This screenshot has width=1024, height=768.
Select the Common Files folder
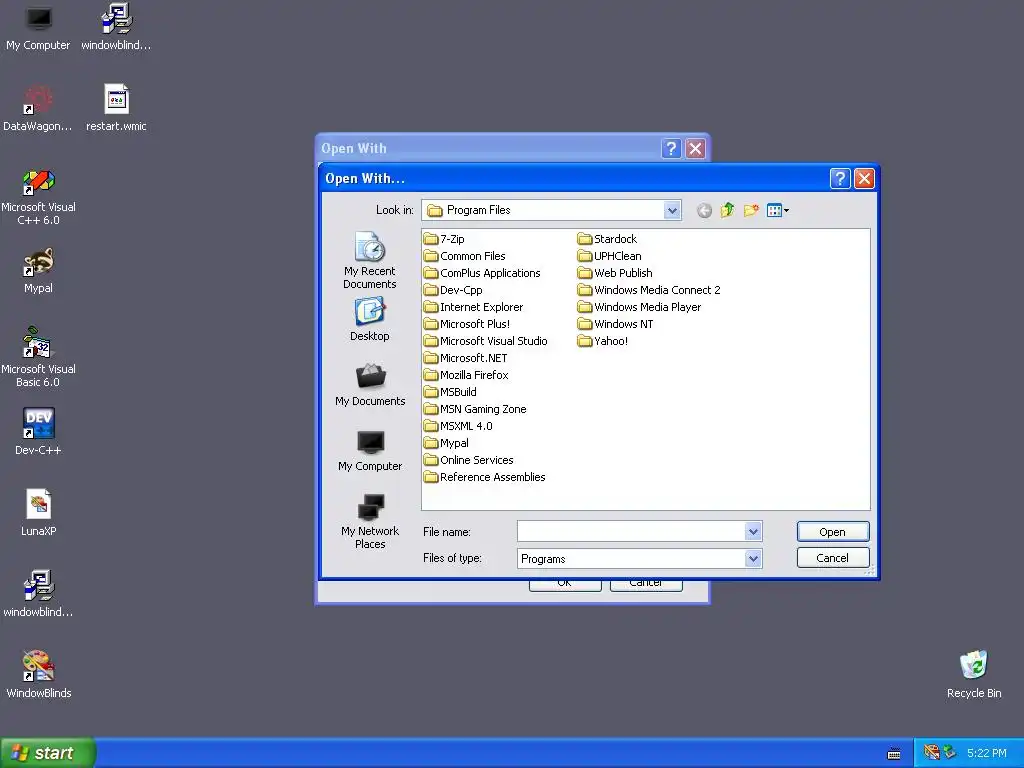(x=464, y=256)
